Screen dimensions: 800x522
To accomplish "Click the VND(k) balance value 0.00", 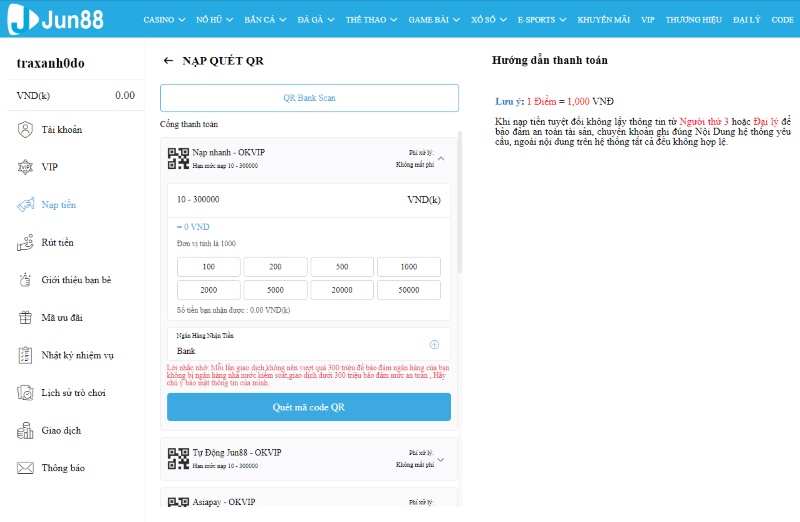I will [x=125, y=95].
